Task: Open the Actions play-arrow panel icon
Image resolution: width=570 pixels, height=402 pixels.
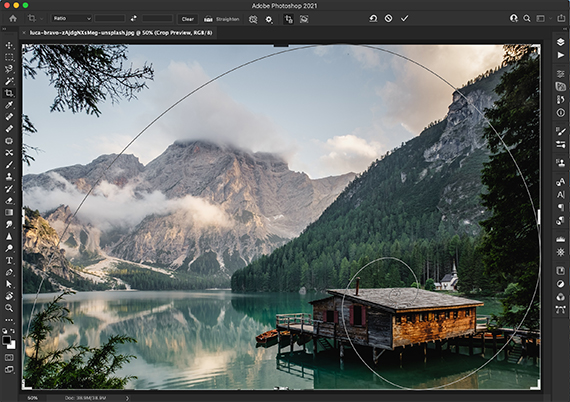Action: (x=561, y=55)
